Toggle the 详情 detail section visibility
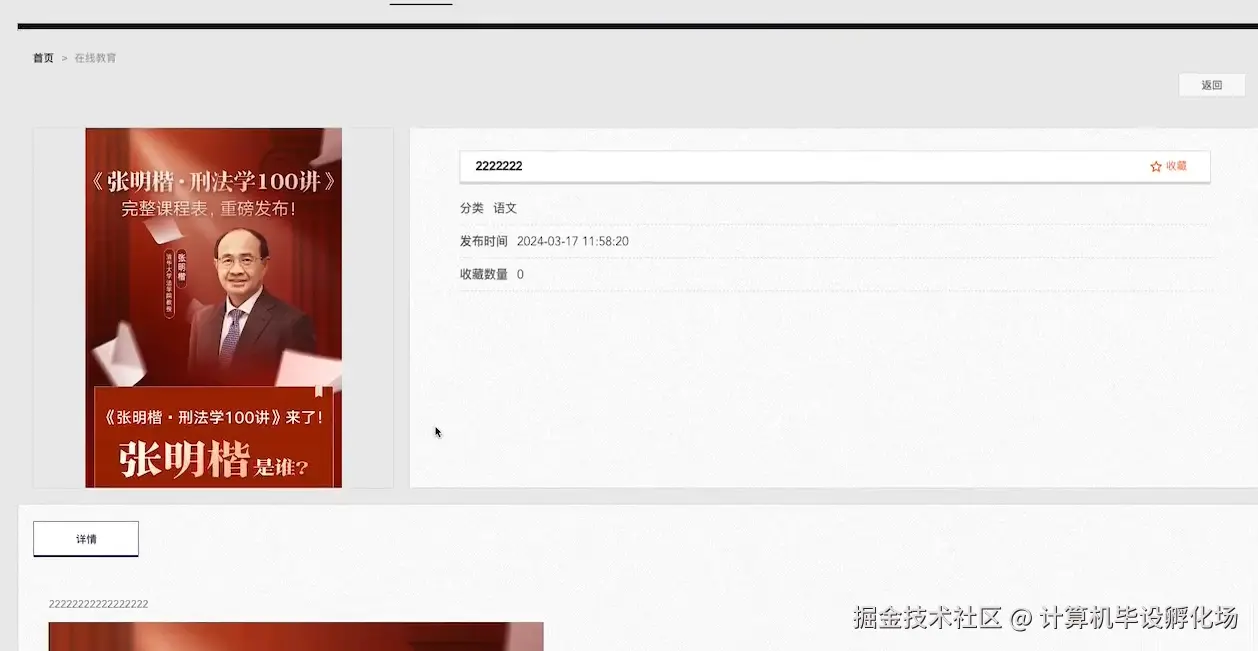Viewport: 1258px width, 651px height. point(85,538)
